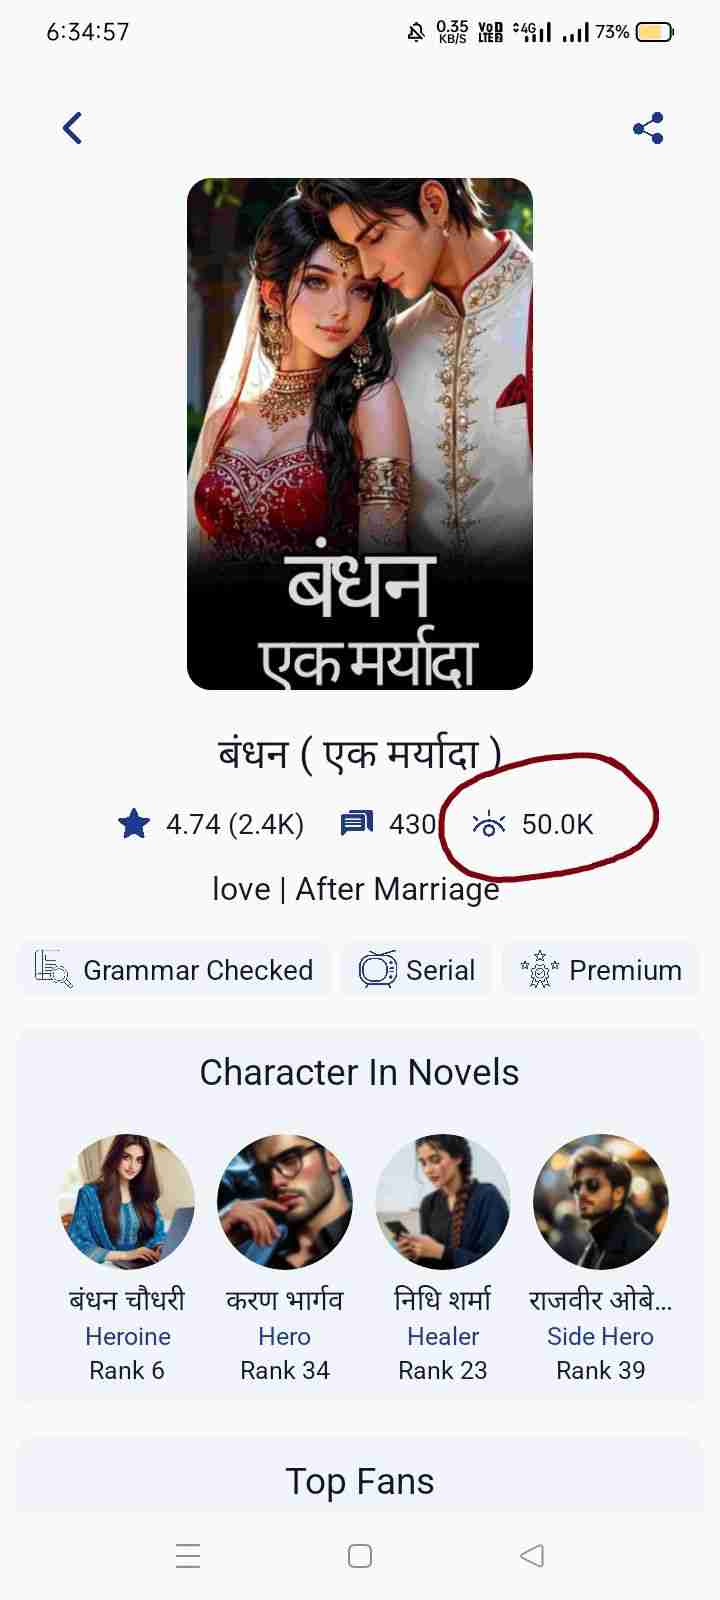Open the novel cover image

(x=360, y=434)
